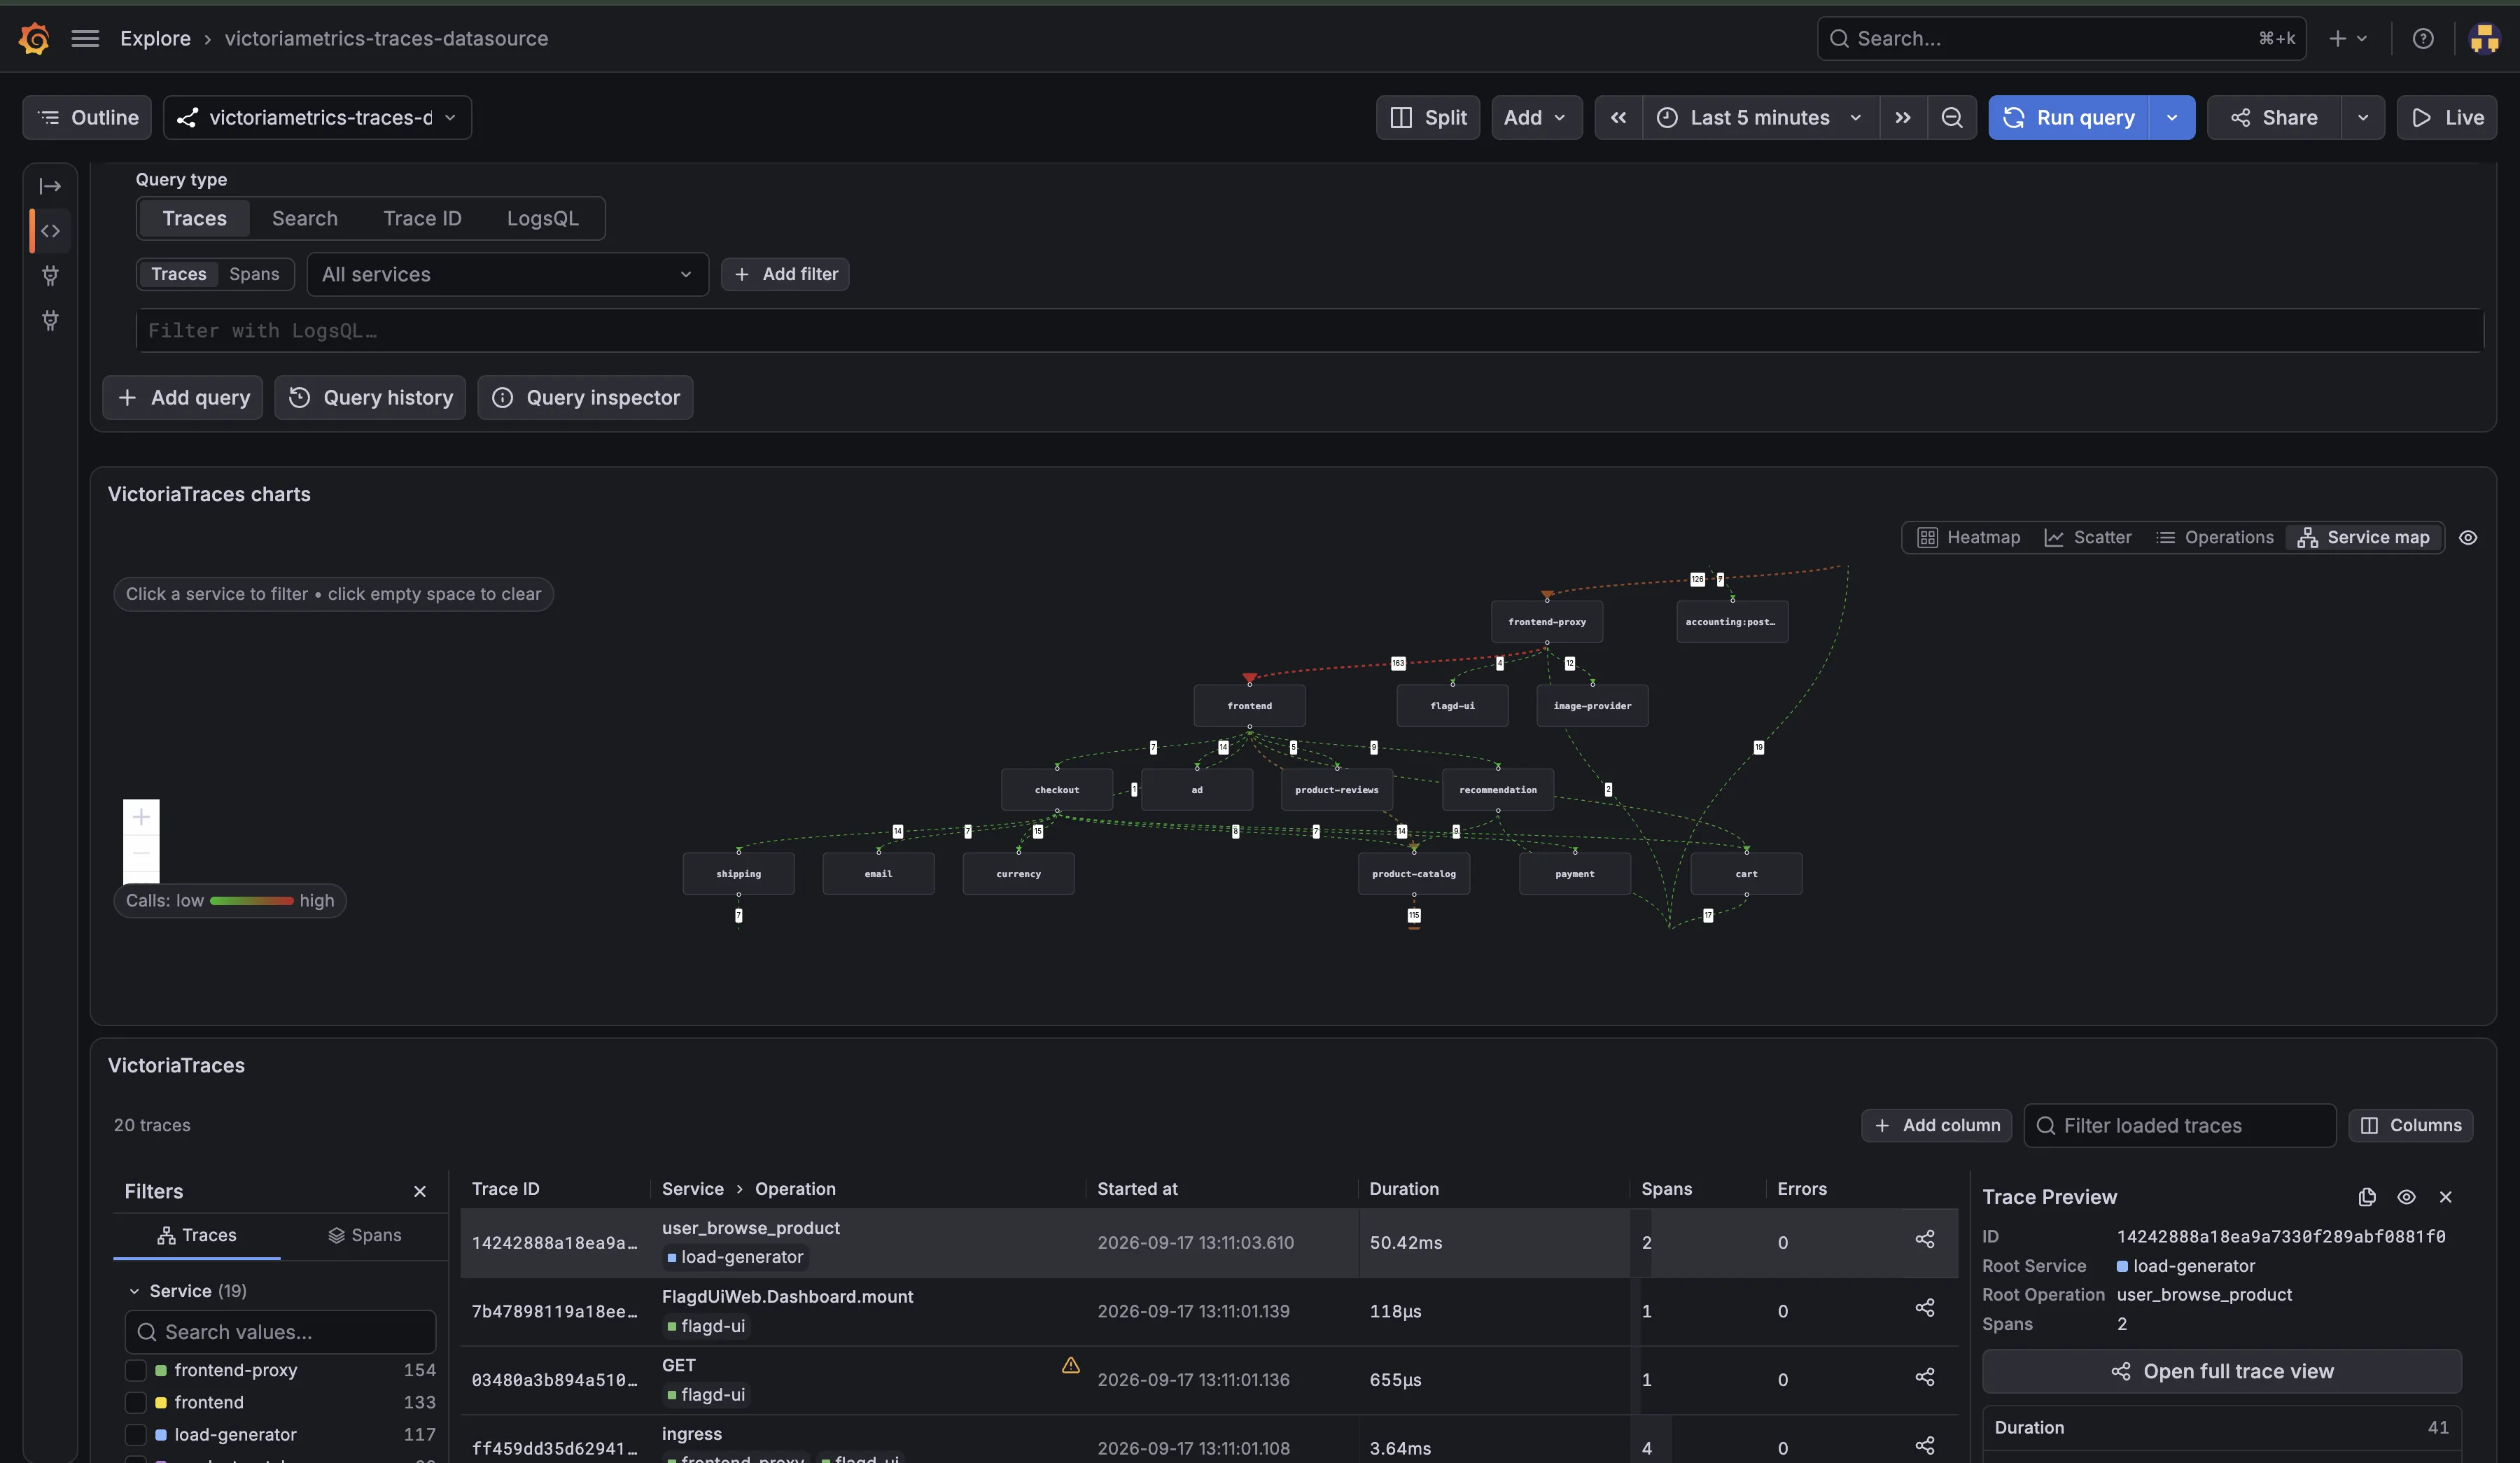Select the code brackets sidebar icon
2520x1463 pixels.
click(50, 231)
